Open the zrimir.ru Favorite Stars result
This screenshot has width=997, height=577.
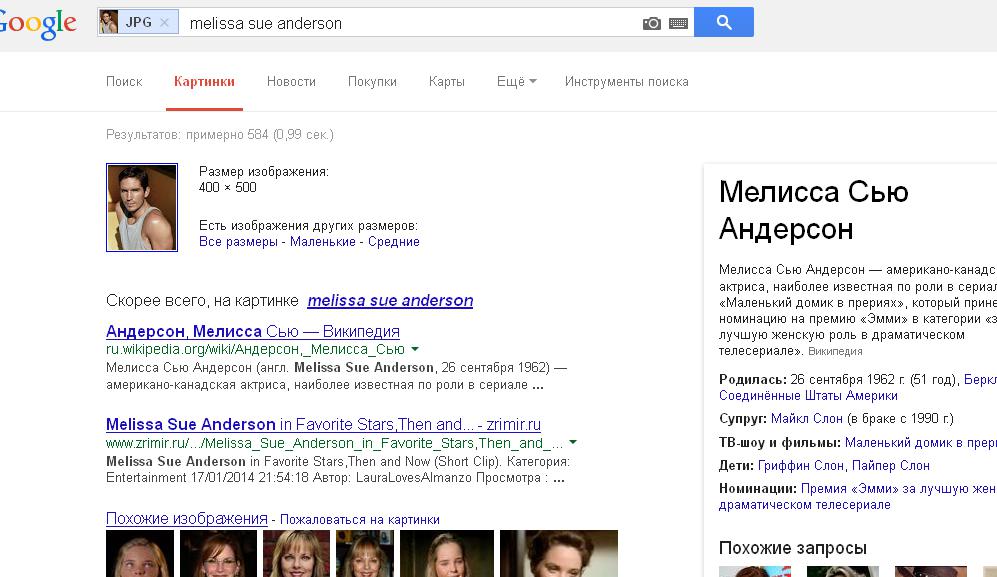click(323, 424)
